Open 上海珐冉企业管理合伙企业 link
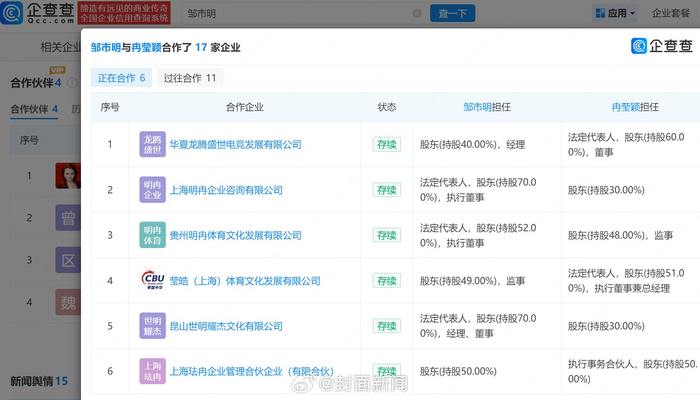Screen dimensions: 700x400 tap(252, 371)
